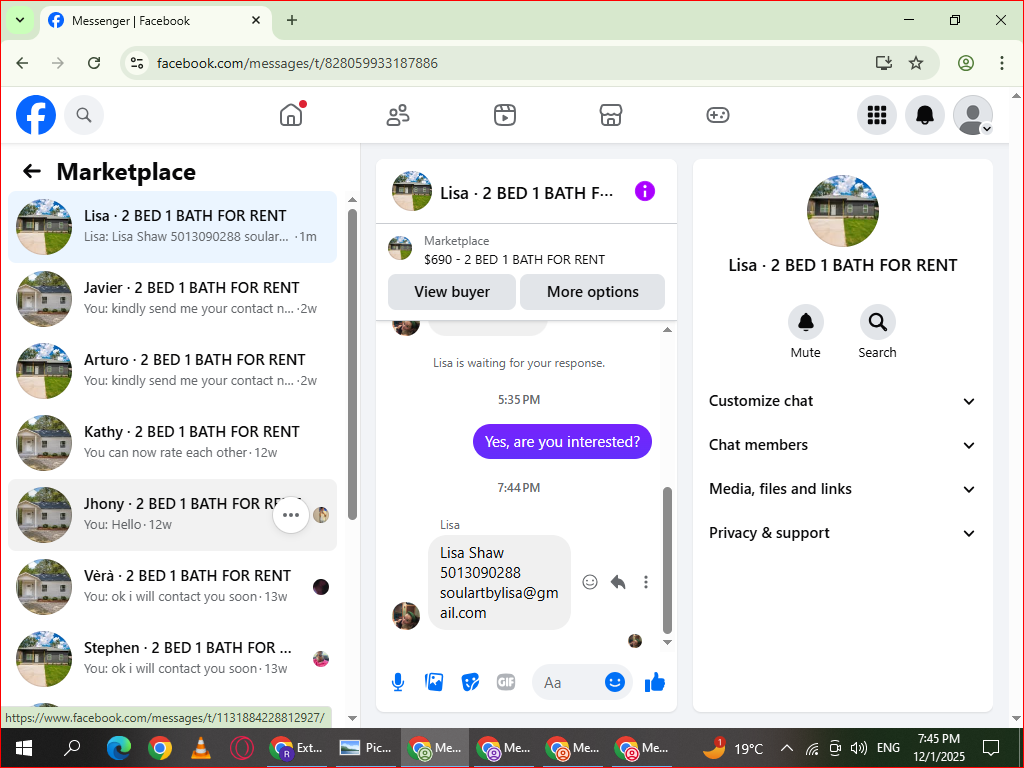Reply to Lisa's message with the reply arrow
Viewport: 1024px width, 768px height.
pyautogui.click(x=618, y=582)
